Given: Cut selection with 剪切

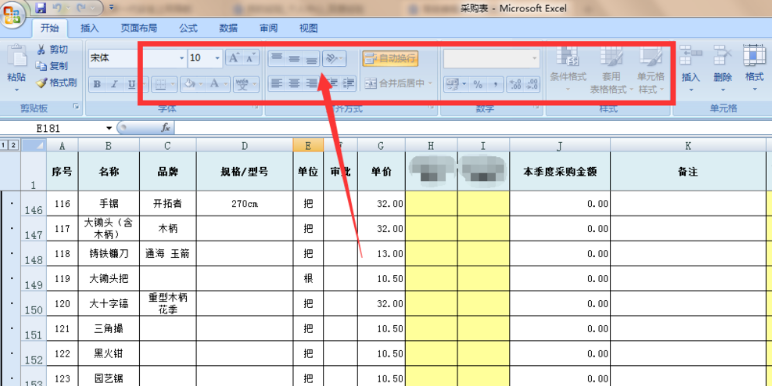Looking at the screenshot, I should (53, 49).
